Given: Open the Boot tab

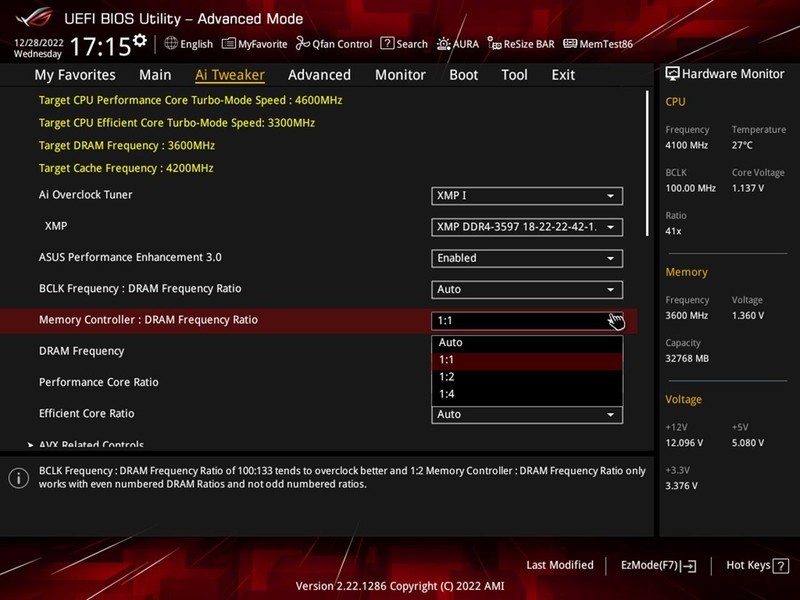Looking at the screenshot, I should pos(463,74).
